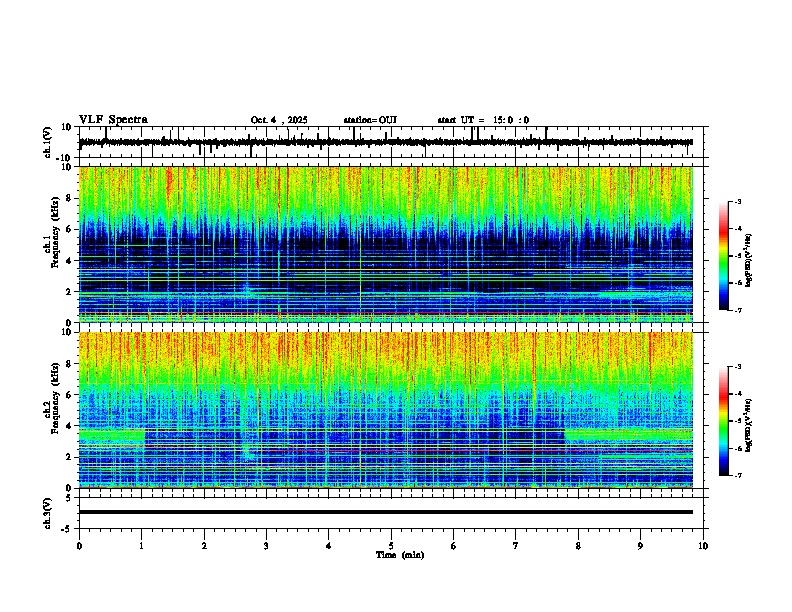Viewport: 792px width, 612px height.
Task: Click the "VLF Spectra" plot title
Action: 113,120
